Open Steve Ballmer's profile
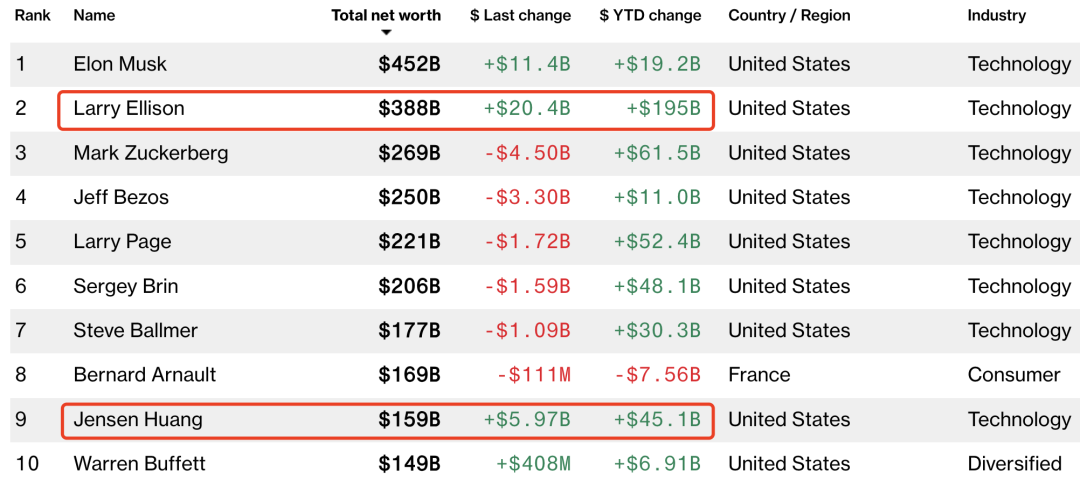Image resolution: width=1080 pixels, height=479 pixels. click(x=135, y=330)
